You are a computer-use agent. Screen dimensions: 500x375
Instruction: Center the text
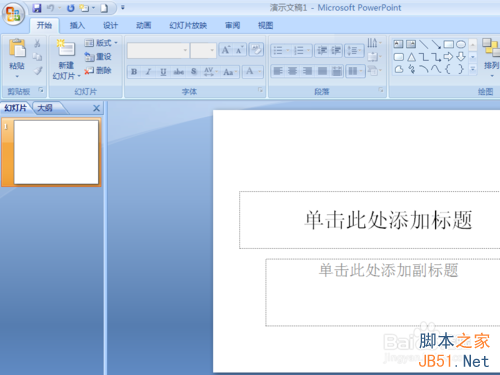[292, 71]
